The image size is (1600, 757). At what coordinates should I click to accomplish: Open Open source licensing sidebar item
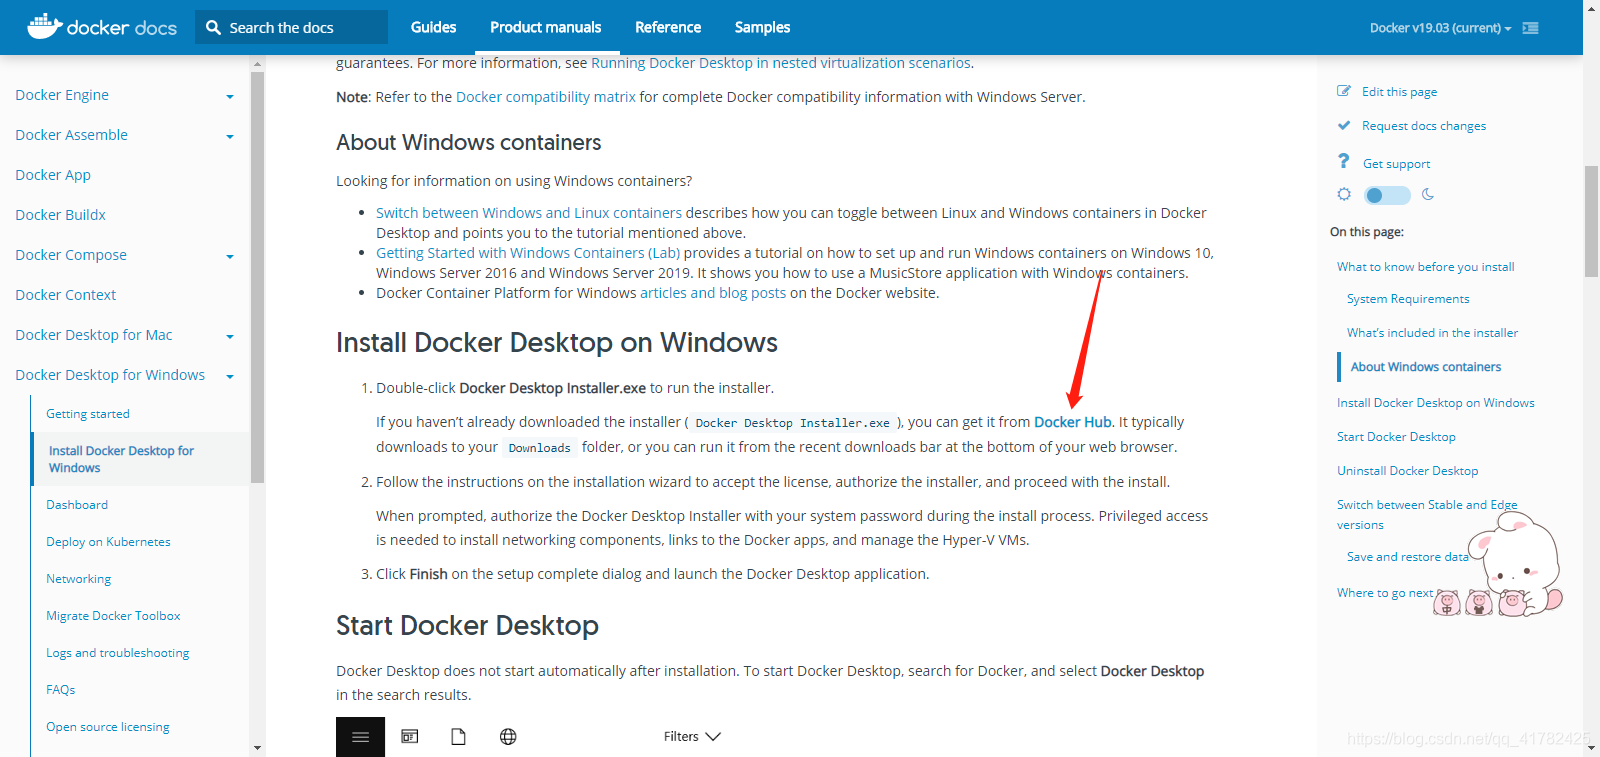point(107,727)
